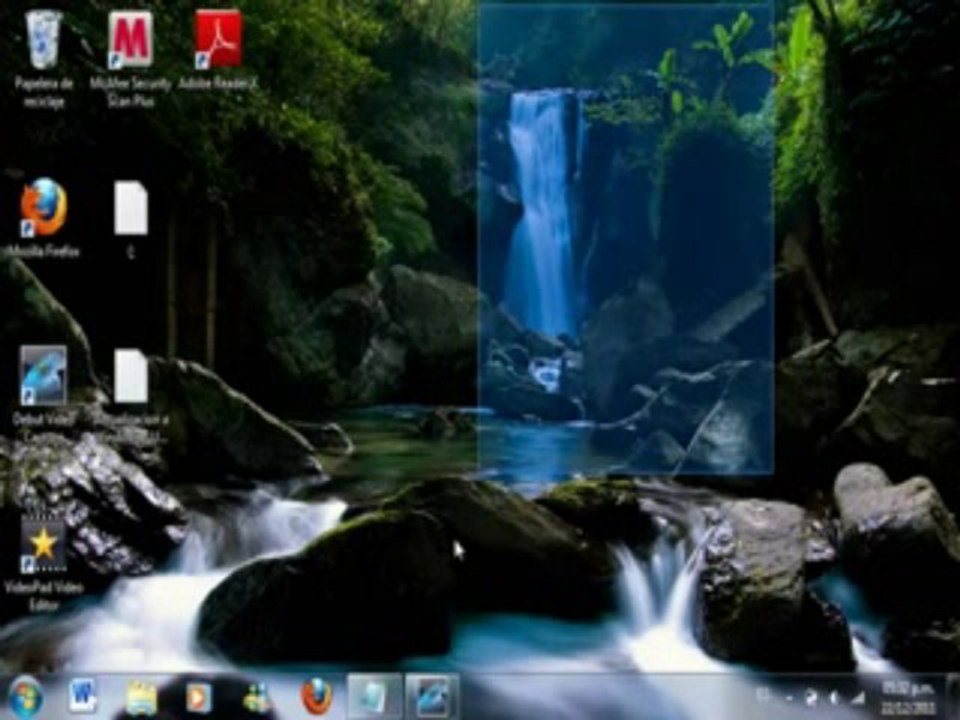Image resolution: width=960 pixels, height=720 pixels.
Task: Launch Windows Media Player from taskbar
Action: click(198, 697)
